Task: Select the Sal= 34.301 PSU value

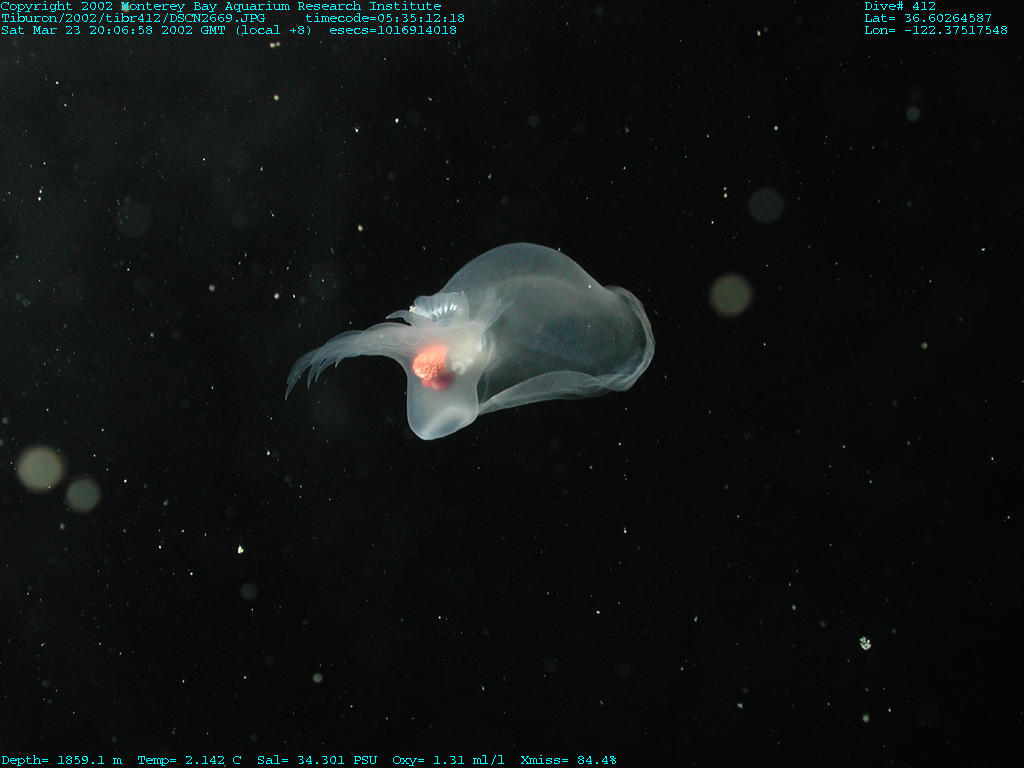Action: pyautogui.click(x=317, y=760)
